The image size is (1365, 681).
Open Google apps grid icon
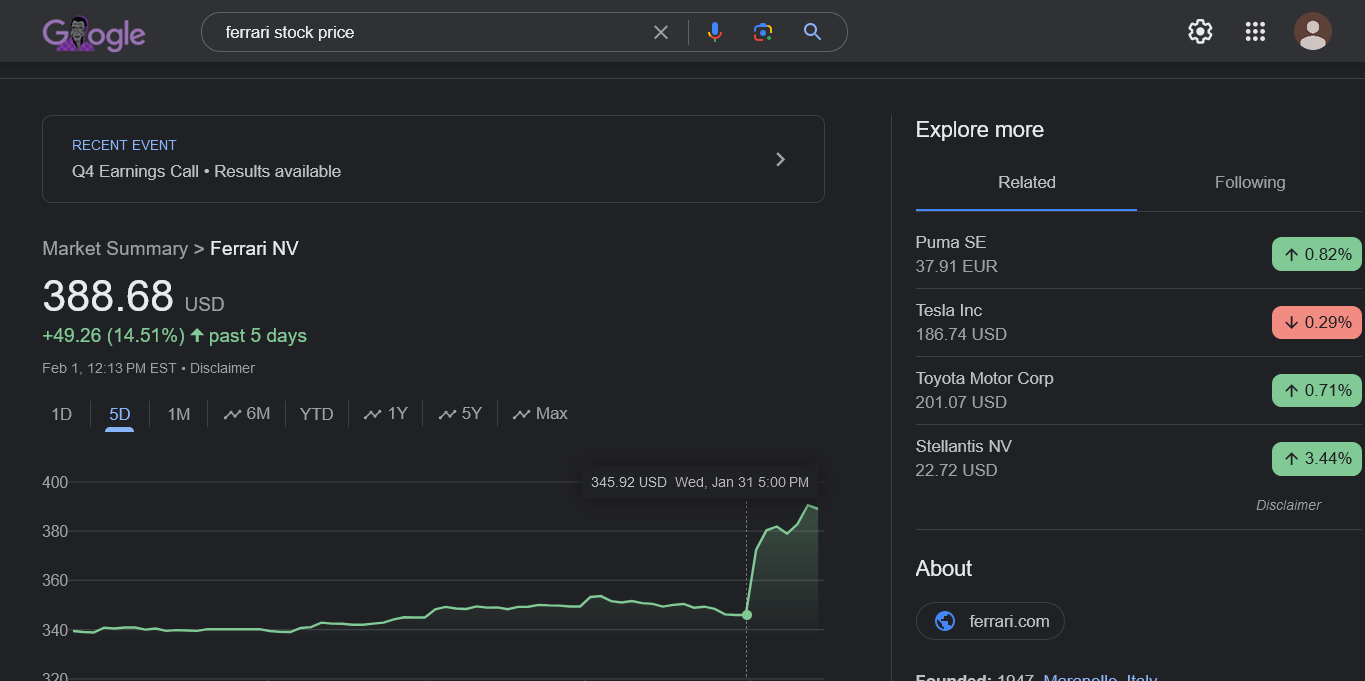(1255, 32)
